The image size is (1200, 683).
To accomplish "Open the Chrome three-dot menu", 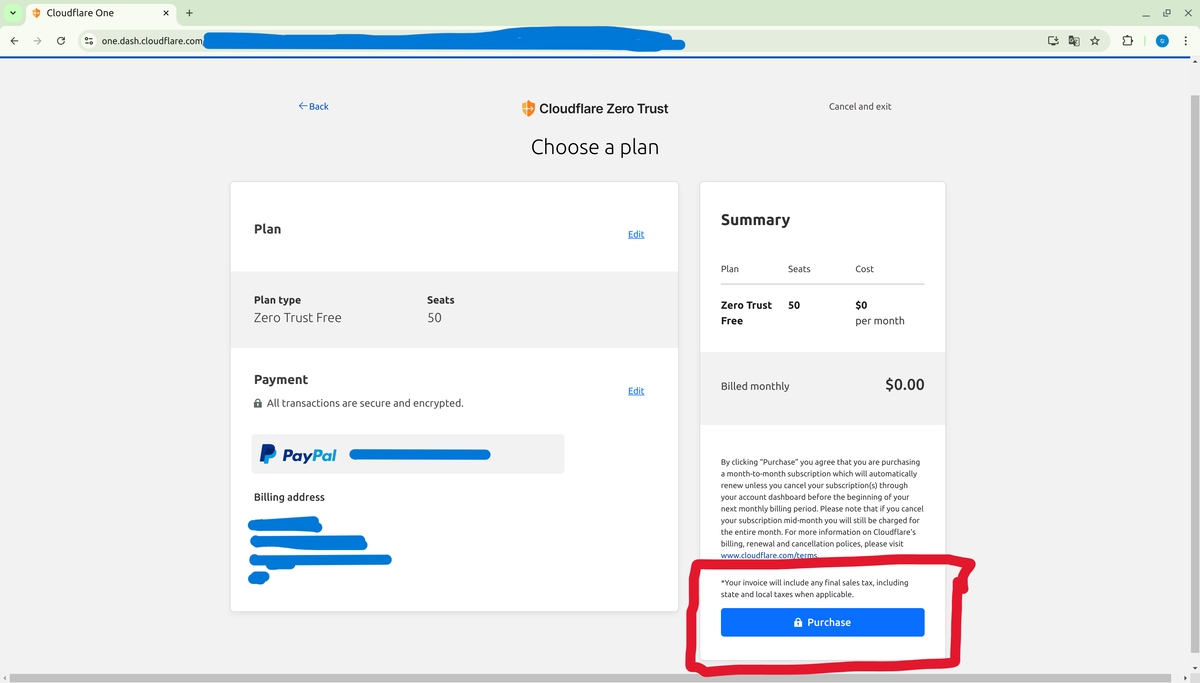I will click(x=1185, y=41).
